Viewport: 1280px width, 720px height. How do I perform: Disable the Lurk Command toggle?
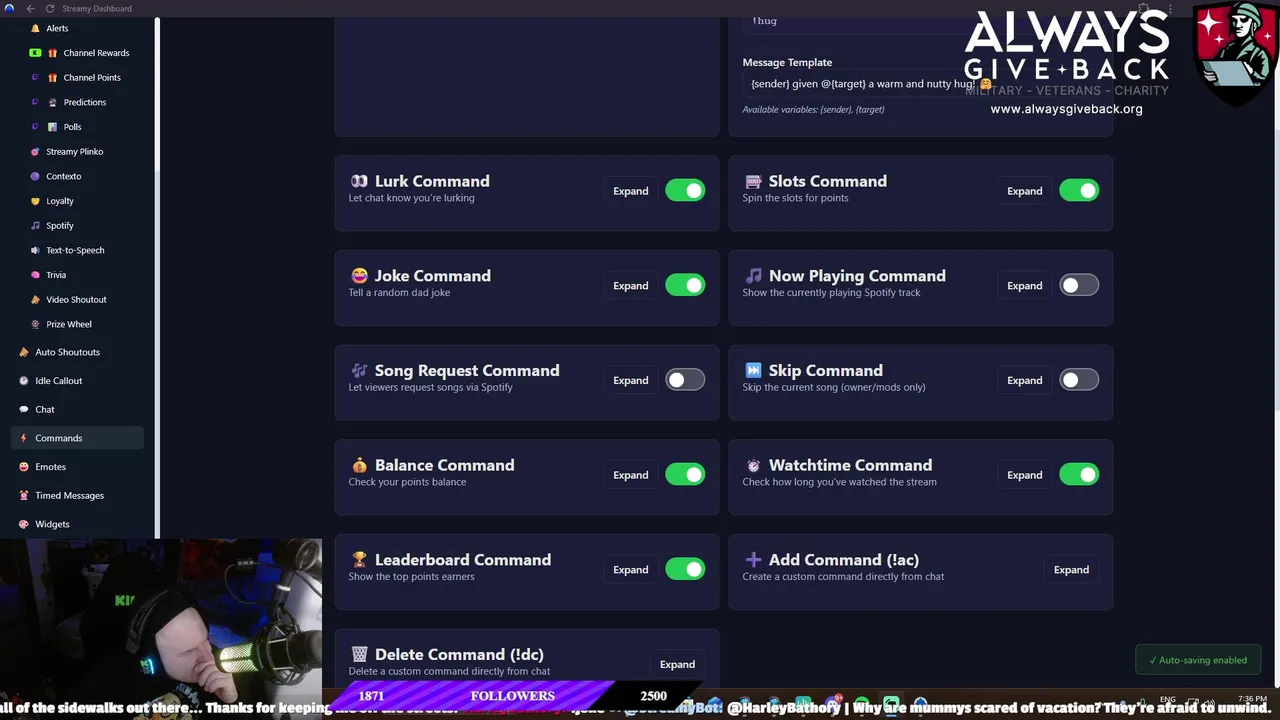click(685, 190)
